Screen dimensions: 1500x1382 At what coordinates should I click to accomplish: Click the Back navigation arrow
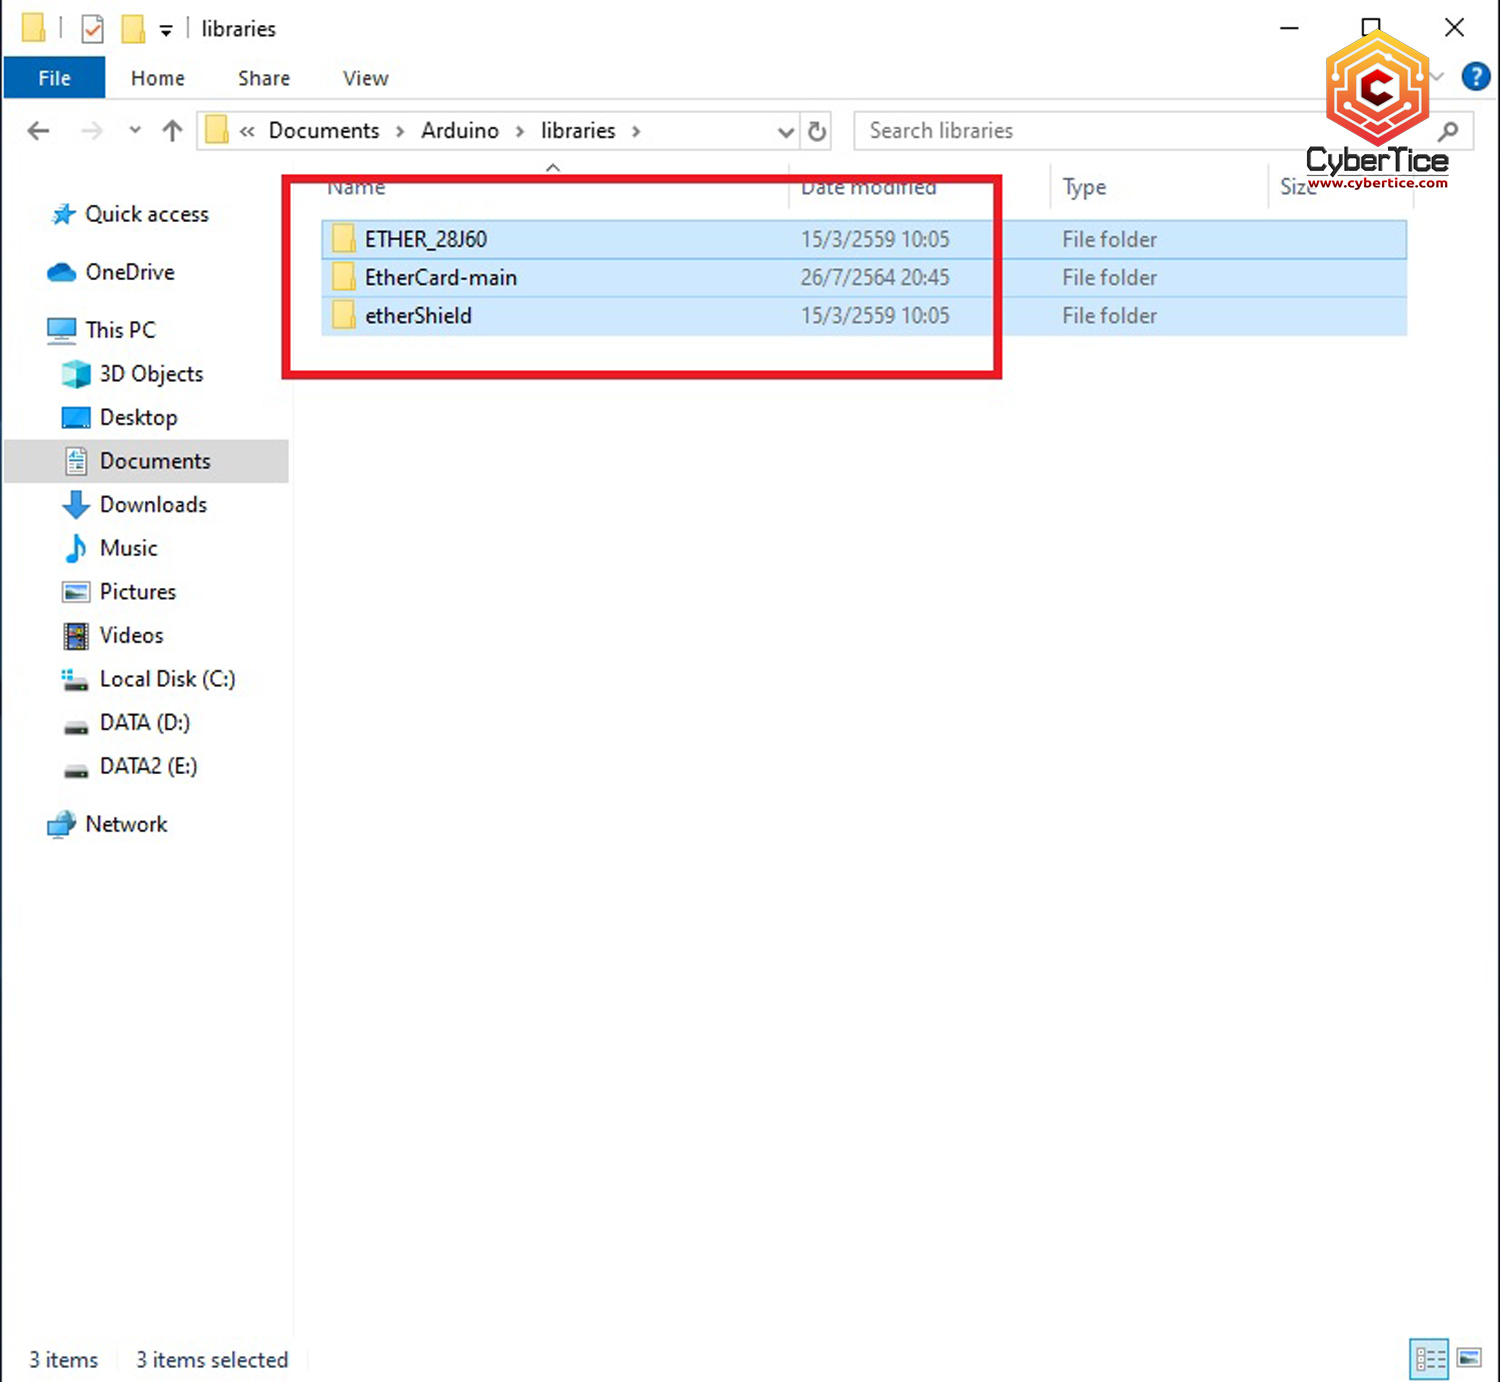coord(39,131)
